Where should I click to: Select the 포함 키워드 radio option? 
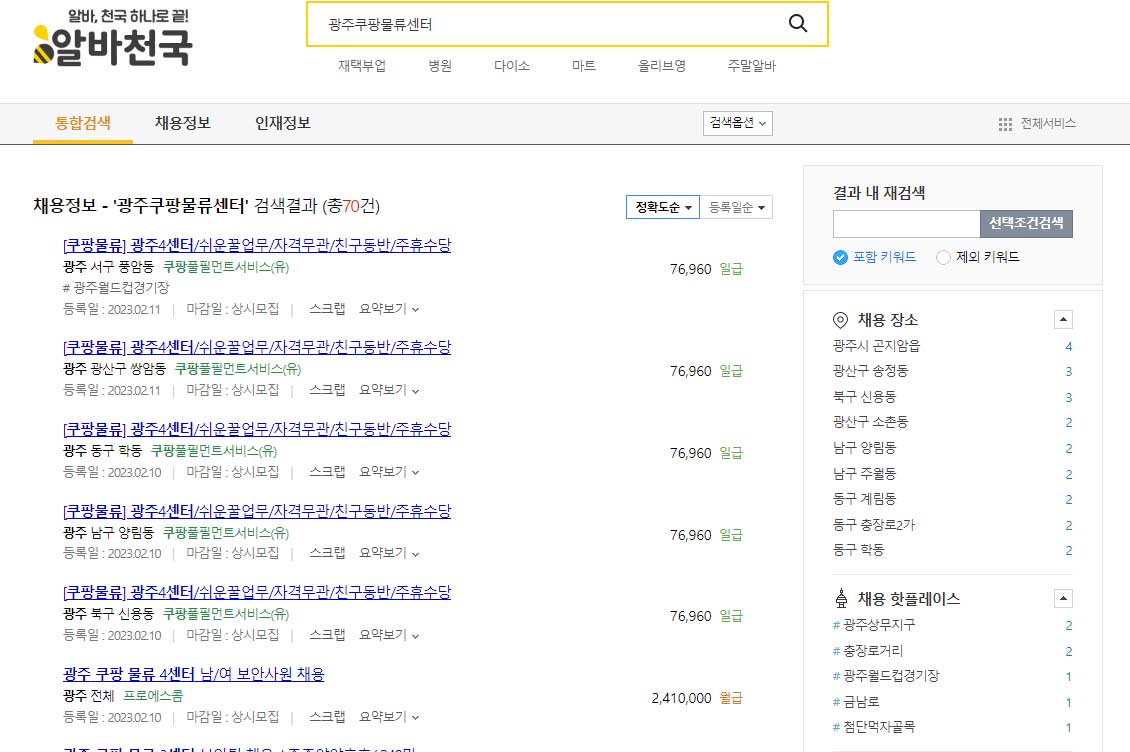(x=840, y=257)
